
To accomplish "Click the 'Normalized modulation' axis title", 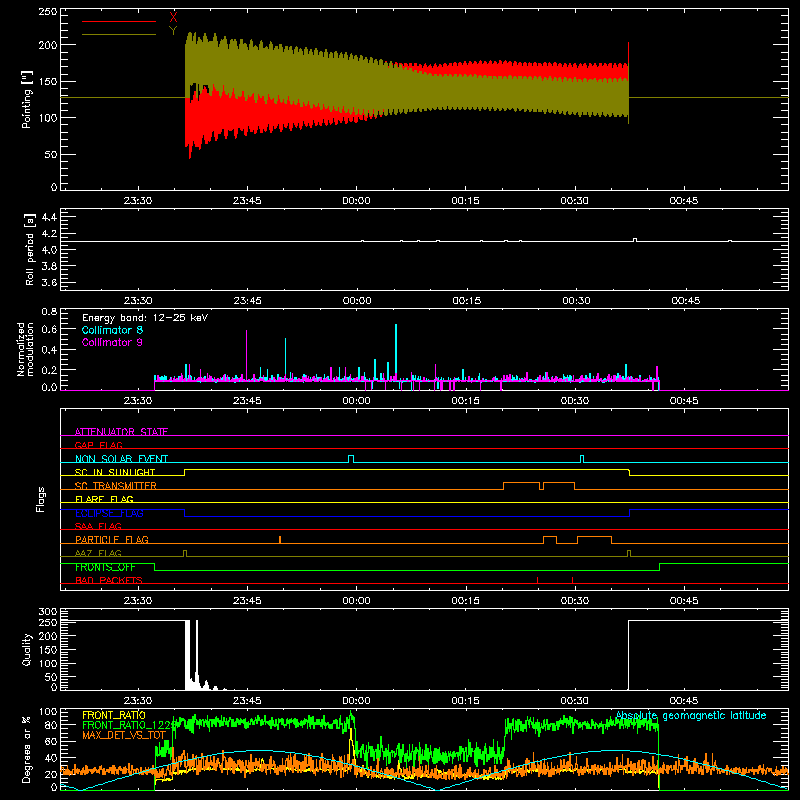I will (25, 349).
